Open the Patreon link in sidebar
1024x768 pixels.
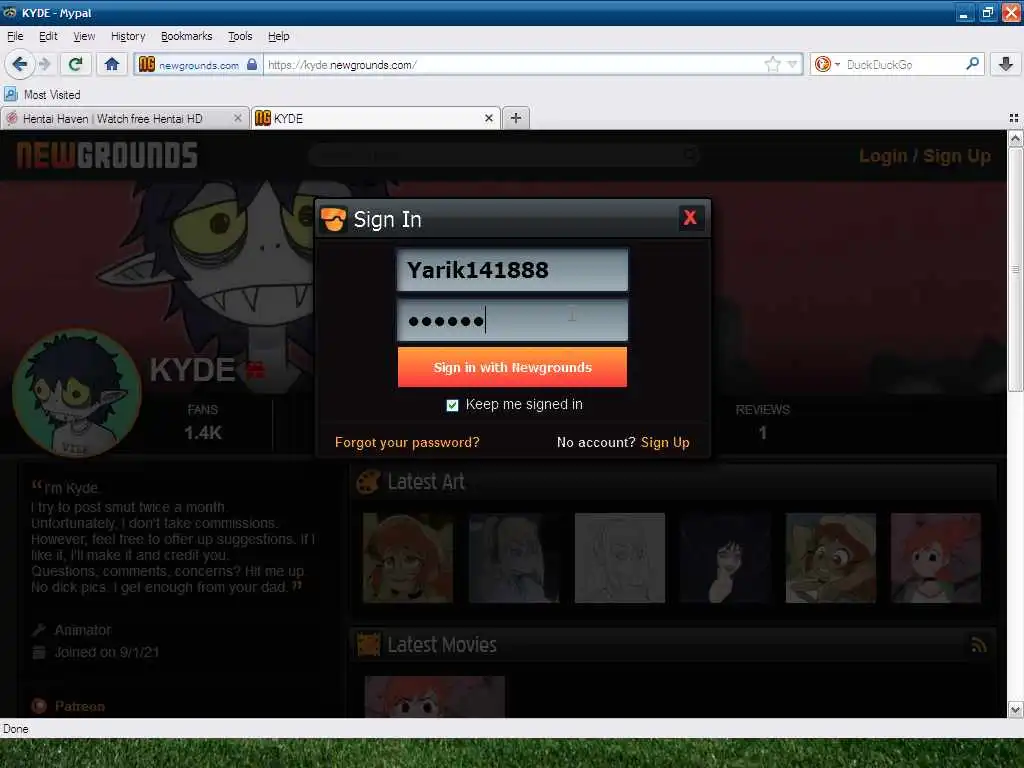click(x=80, y=706)
